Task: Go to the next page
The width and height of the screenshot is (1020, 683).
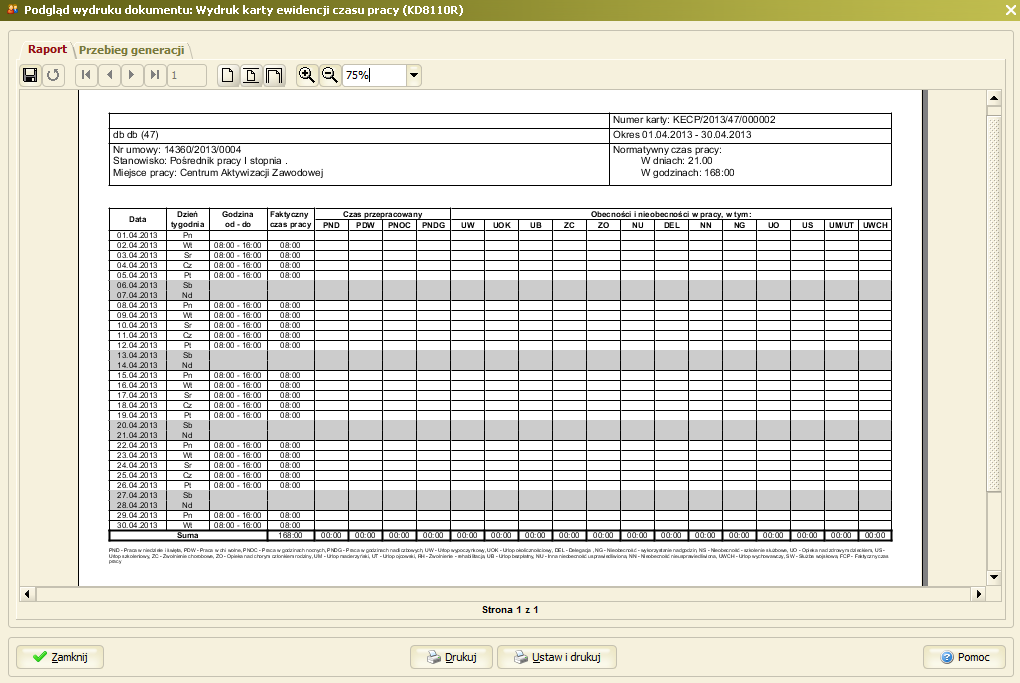Action: tap(132, 75)
